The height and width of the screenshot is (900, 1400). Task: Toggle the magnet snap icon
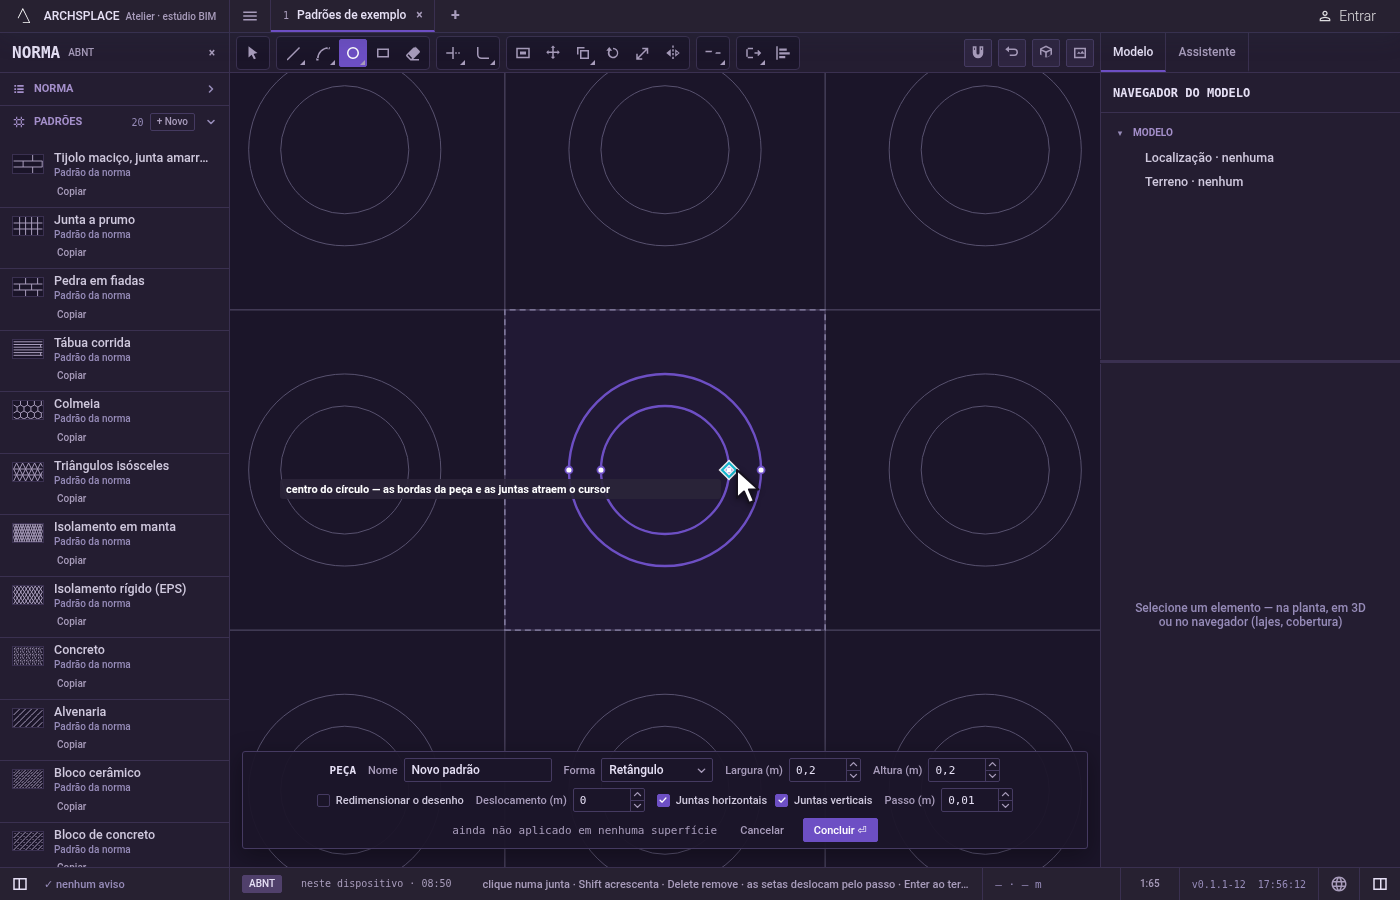tap(978, 52)
